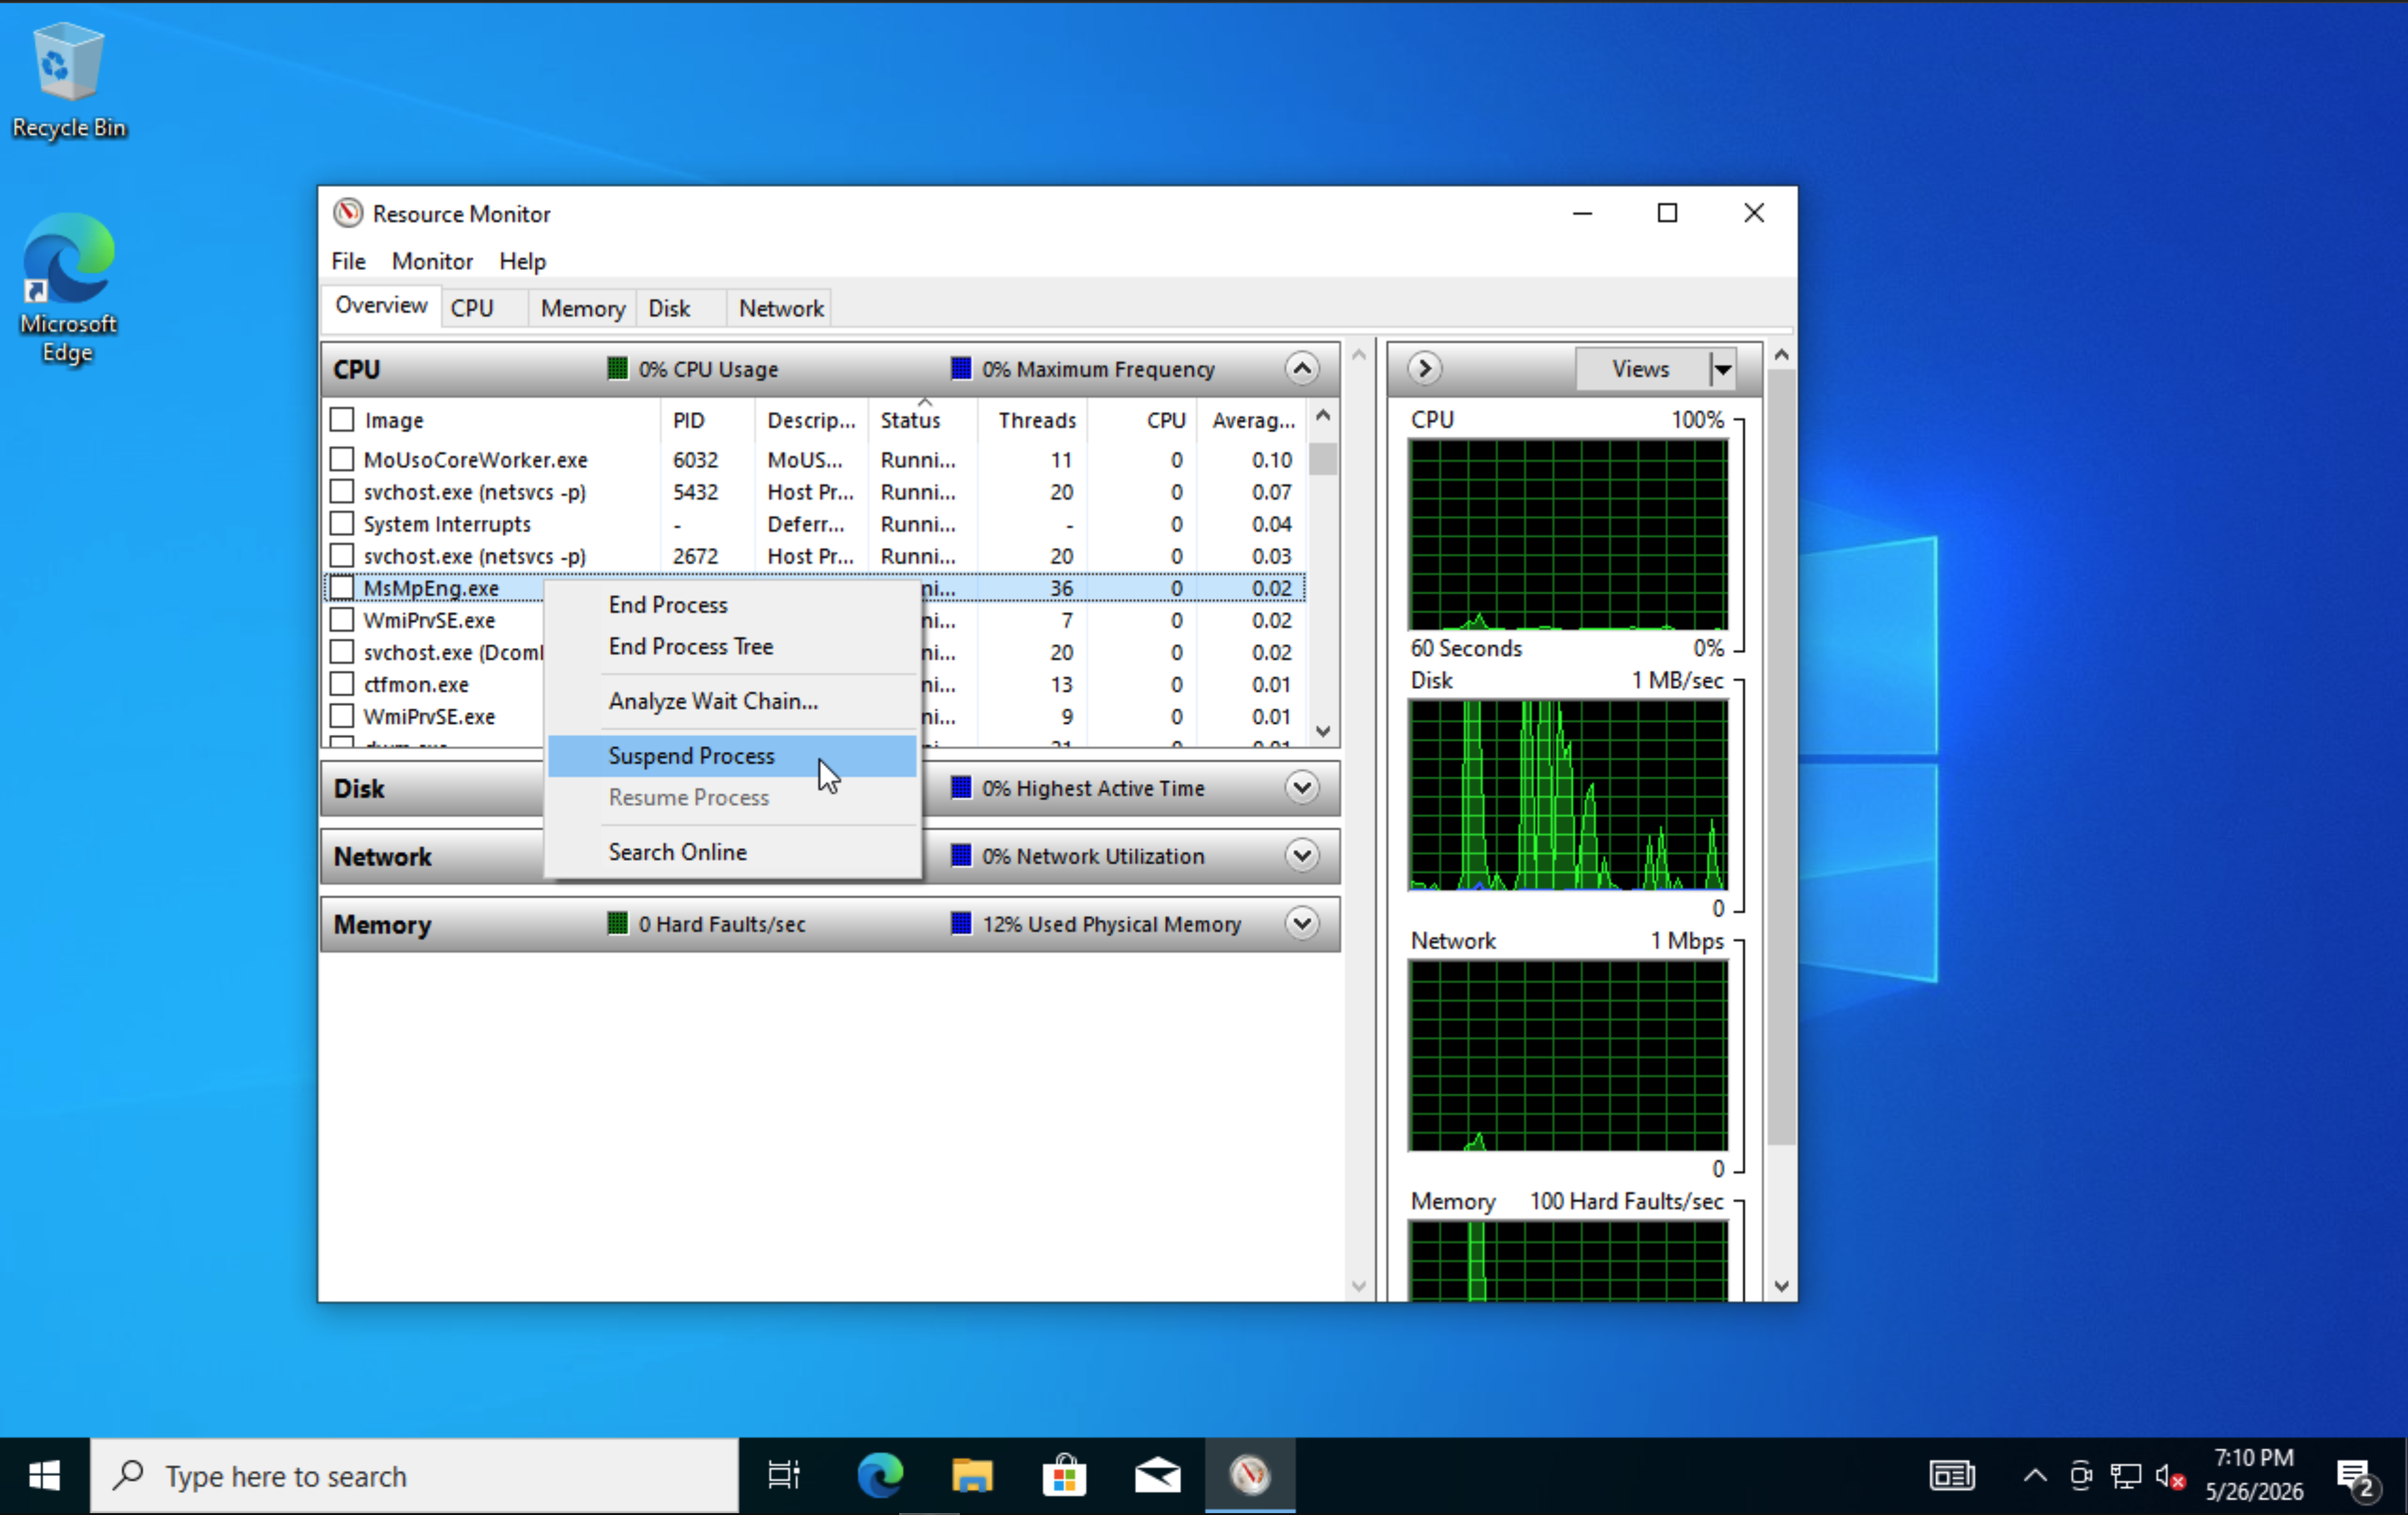Open the Microsoft Edge desktop shortcut

(x=68, y=288)
